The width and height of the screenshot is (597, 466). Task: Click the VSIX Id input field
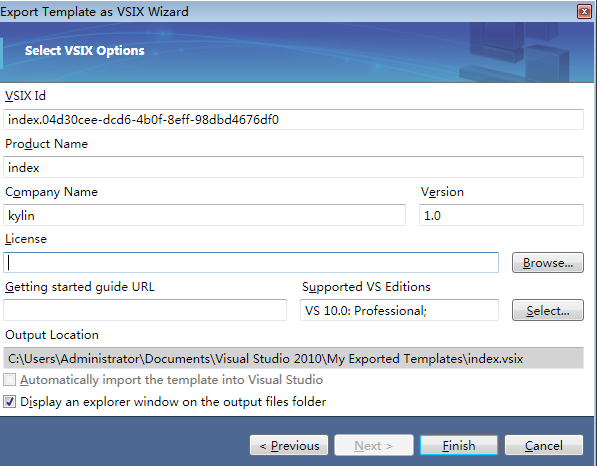coord(293,120)
